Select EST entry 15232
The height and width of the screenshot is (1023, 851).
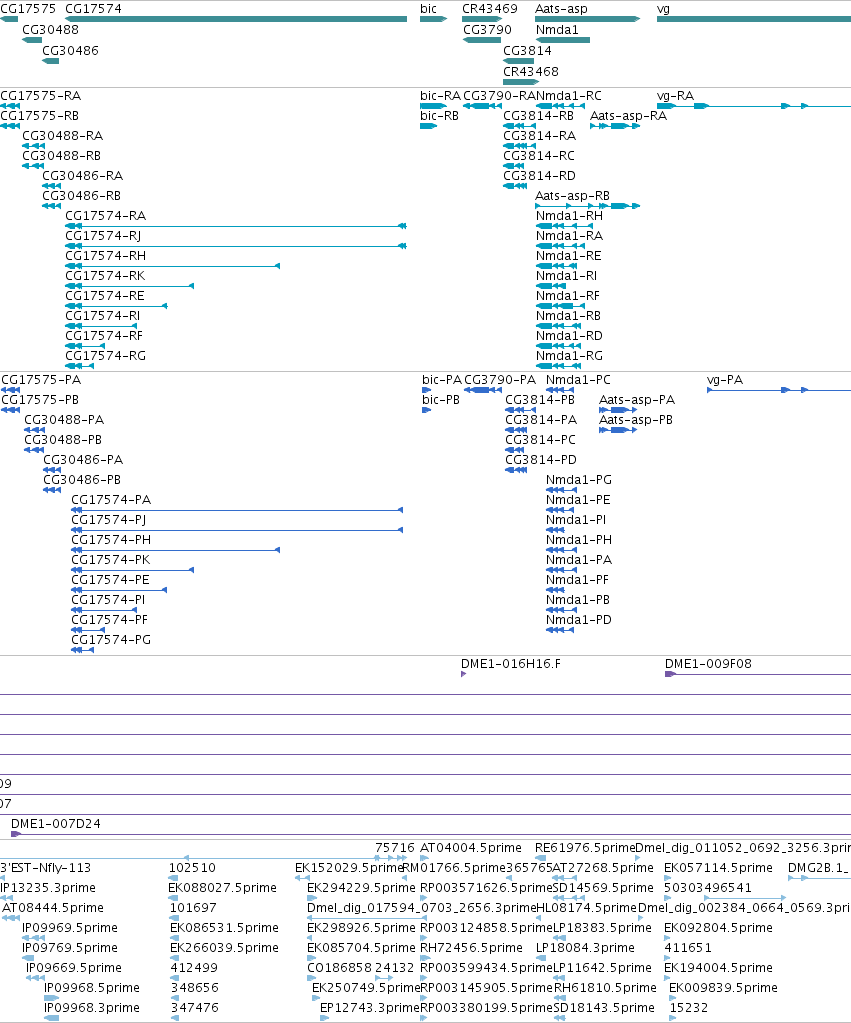(689, 1008)
